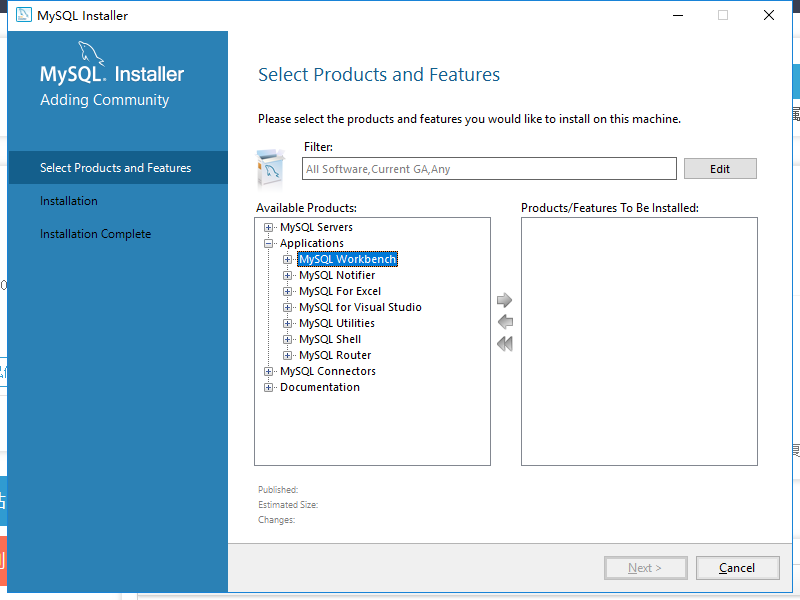The height and width of the screenshot is (600, 800).
Task: Select Documentation category
Action: [x=320, y=387]
